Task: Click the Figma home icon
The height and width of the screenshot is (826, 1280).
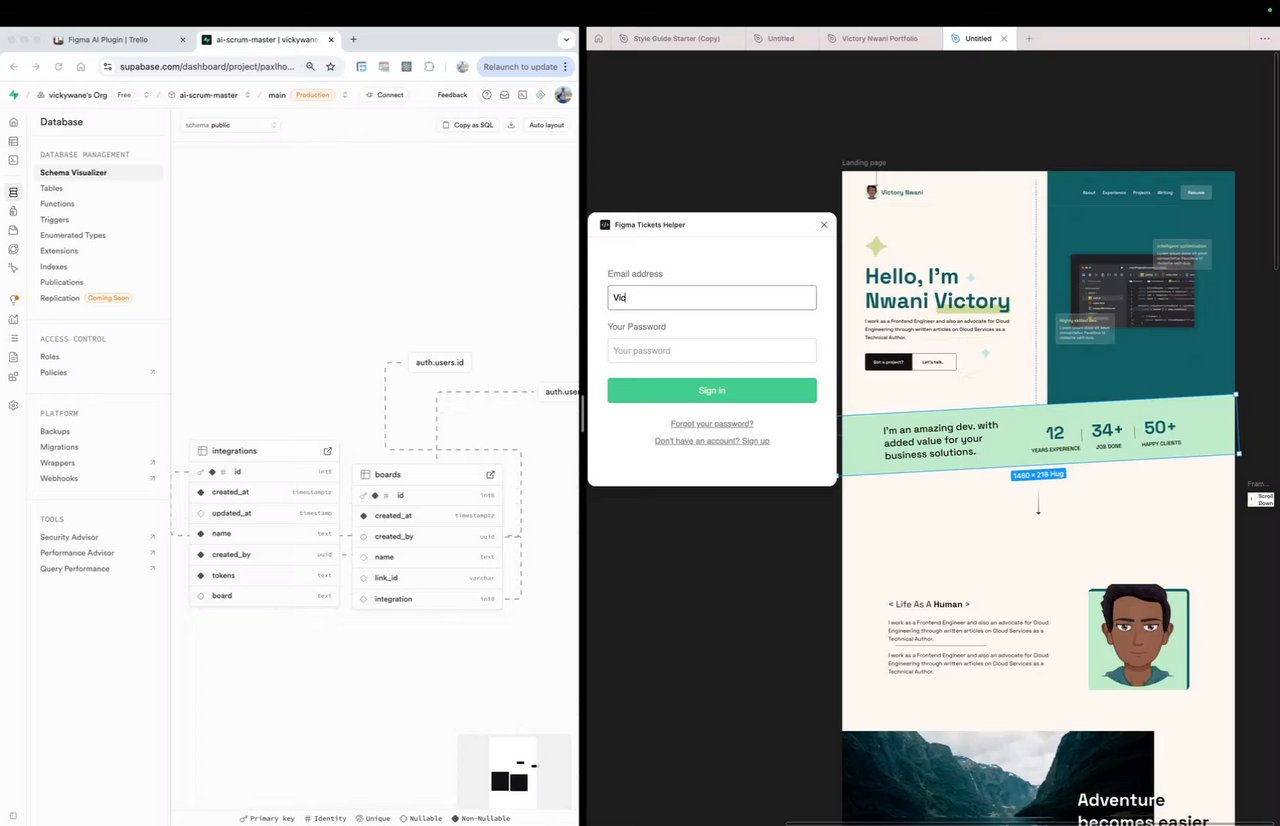Action: (598, 39)
